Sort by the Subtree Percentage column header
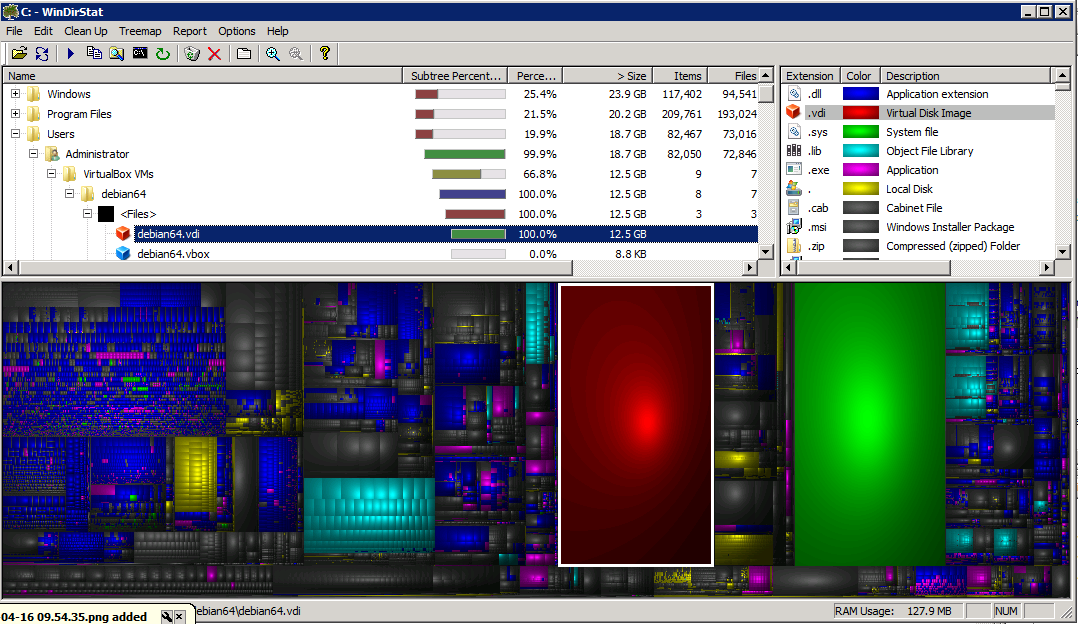This screenshot has width=1078, height=624. coord(456,76)
